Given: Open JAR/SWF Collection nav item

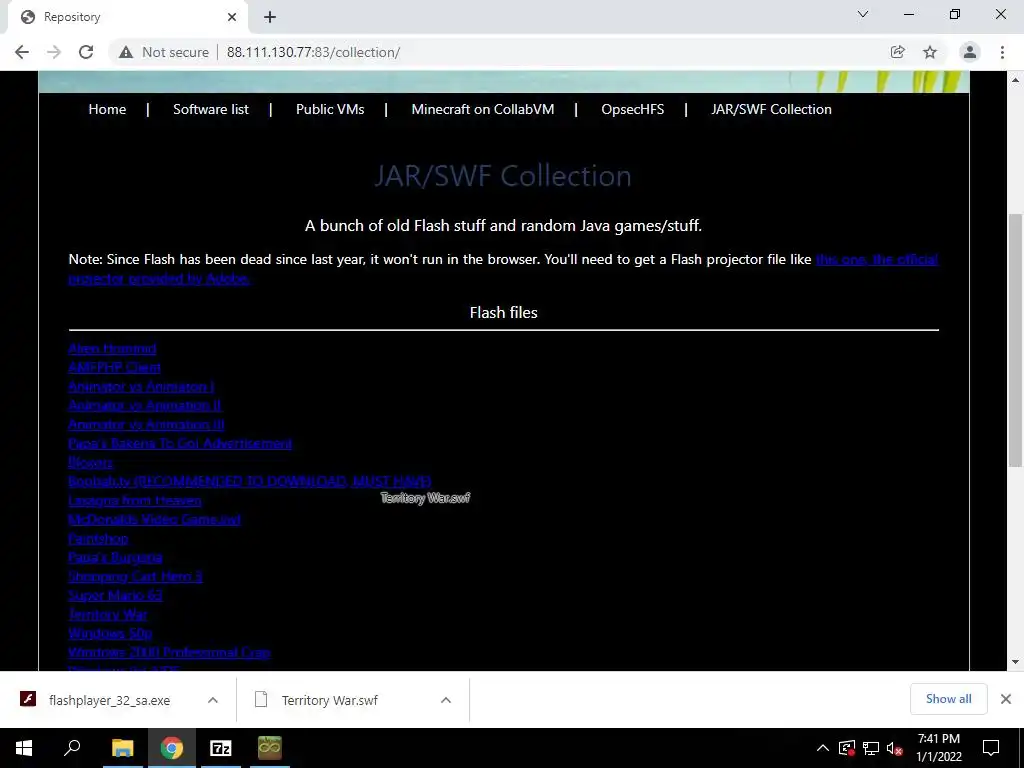Looking at the screenshot, I should click(x=771, y=109).
